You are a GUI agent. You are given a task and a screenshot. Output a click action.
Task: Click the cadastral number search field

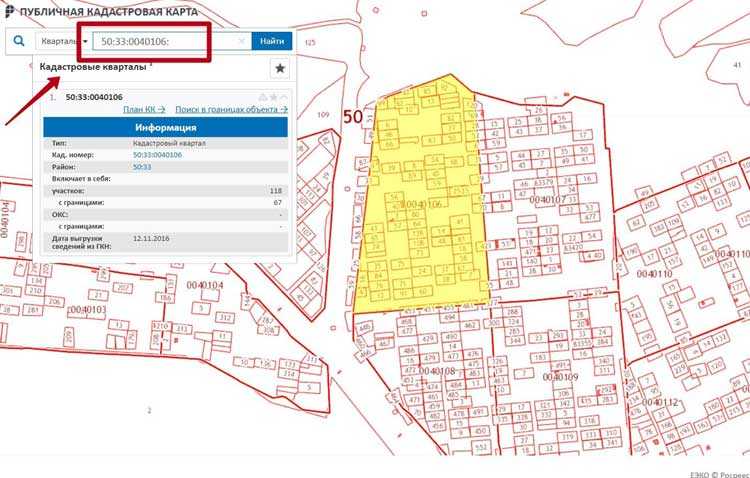point(165,42)
